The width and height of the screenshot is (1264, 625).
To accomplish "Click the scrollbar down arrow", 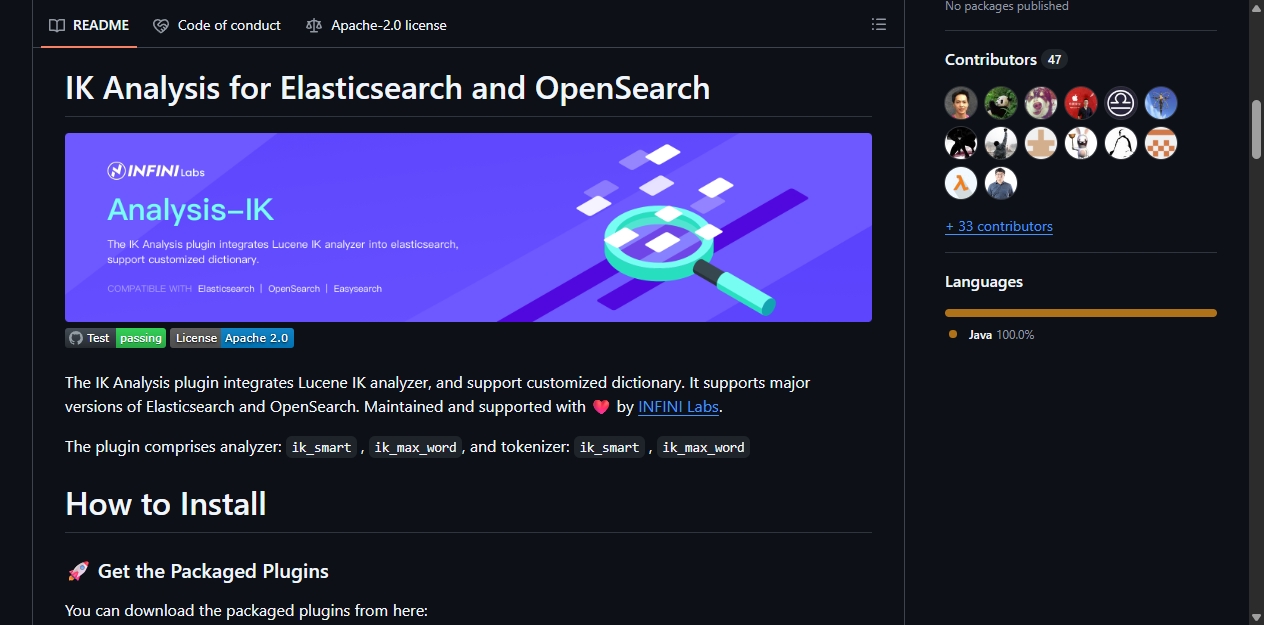I will pos(1257,617).
